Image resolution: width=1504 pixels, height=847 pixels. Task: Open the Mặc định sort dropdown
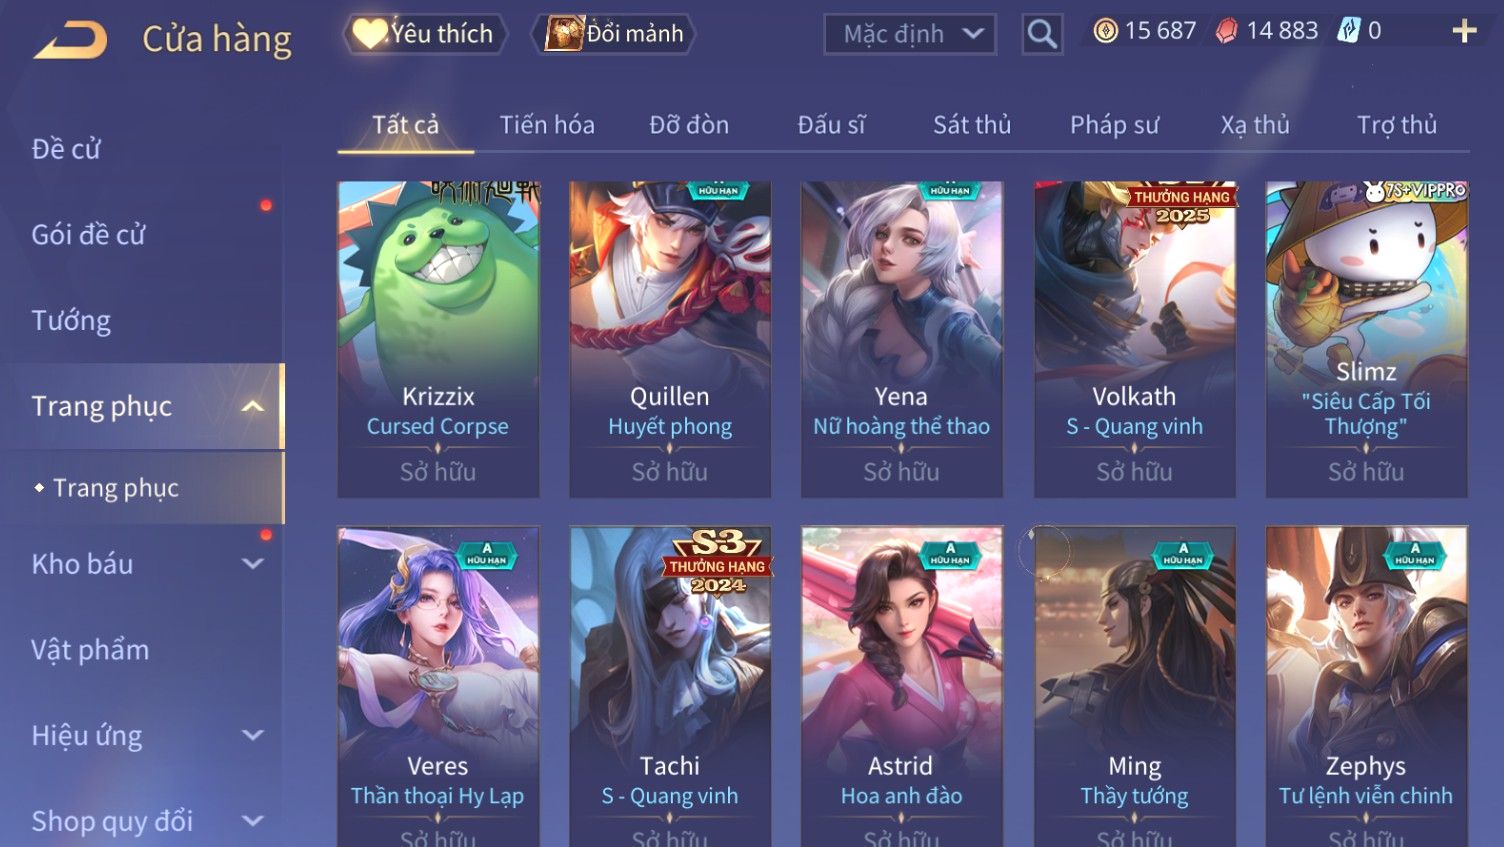point(910,34)
